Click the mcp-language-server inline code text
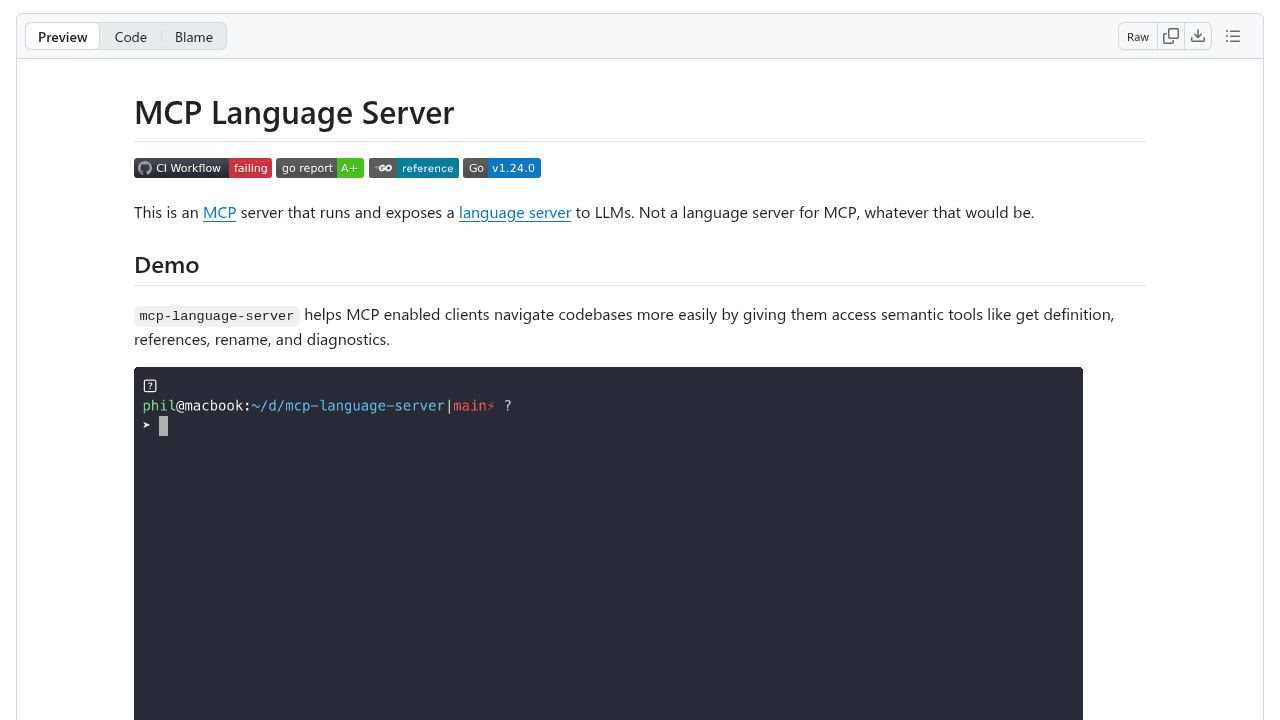 pos(216,315)
